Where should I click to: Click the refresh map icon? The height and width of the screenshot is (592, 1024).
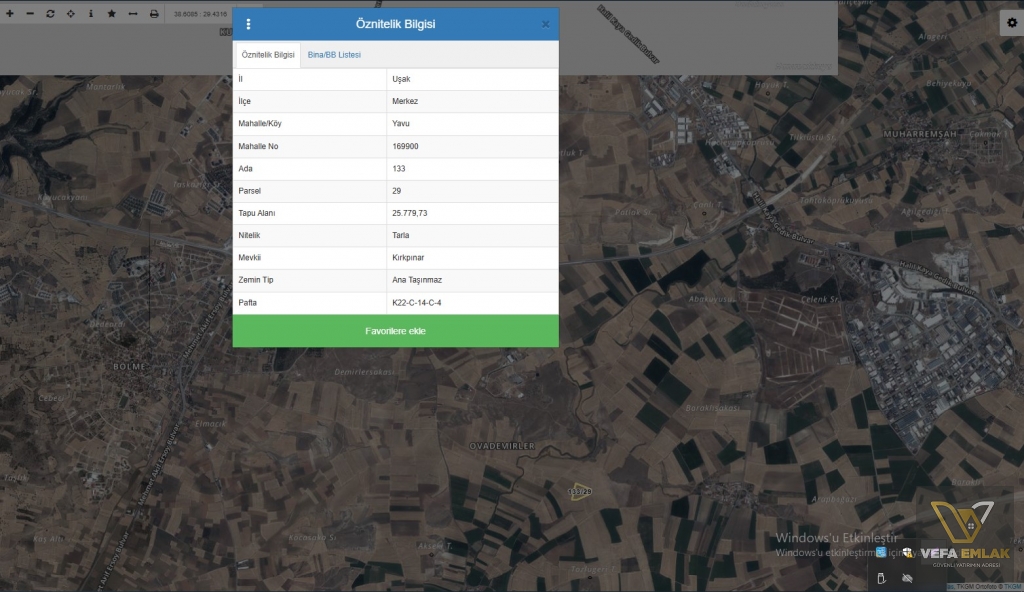(x=50, y=14)
